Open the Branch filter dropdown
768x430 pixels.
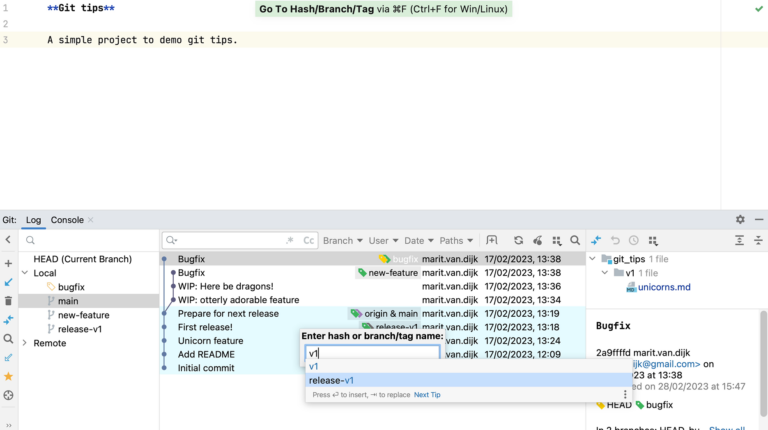coord(343,241)
